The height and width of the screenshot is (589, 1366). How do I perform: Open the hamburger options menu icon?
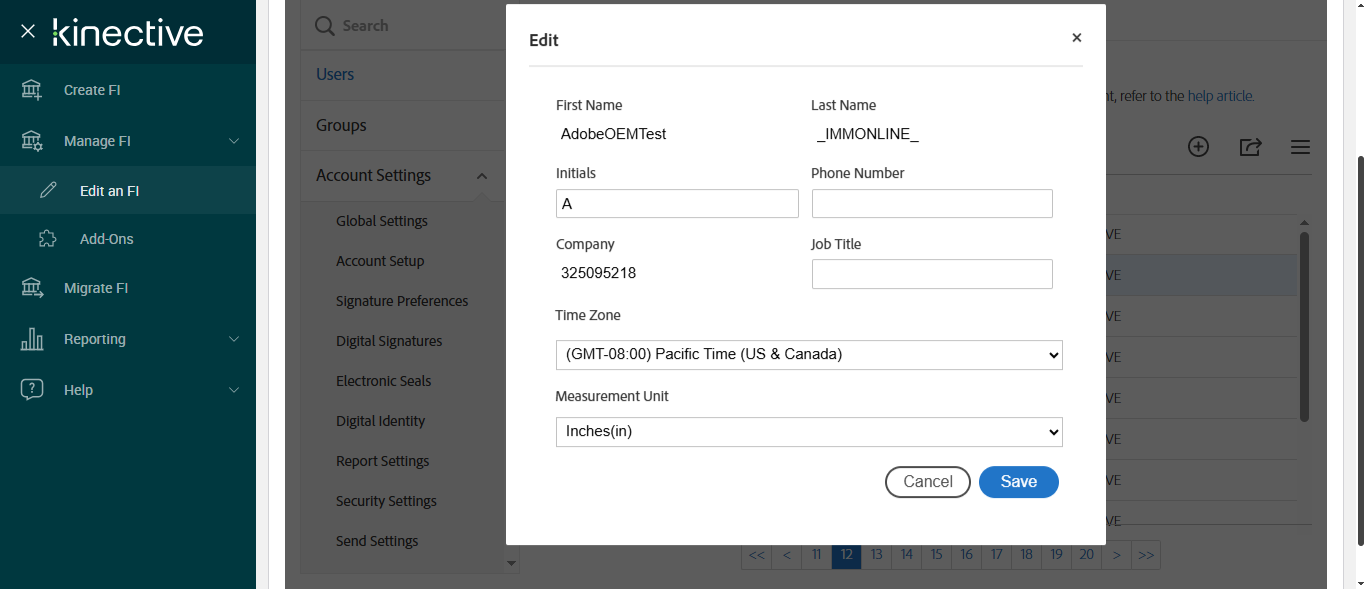[x=1300, y=147]
